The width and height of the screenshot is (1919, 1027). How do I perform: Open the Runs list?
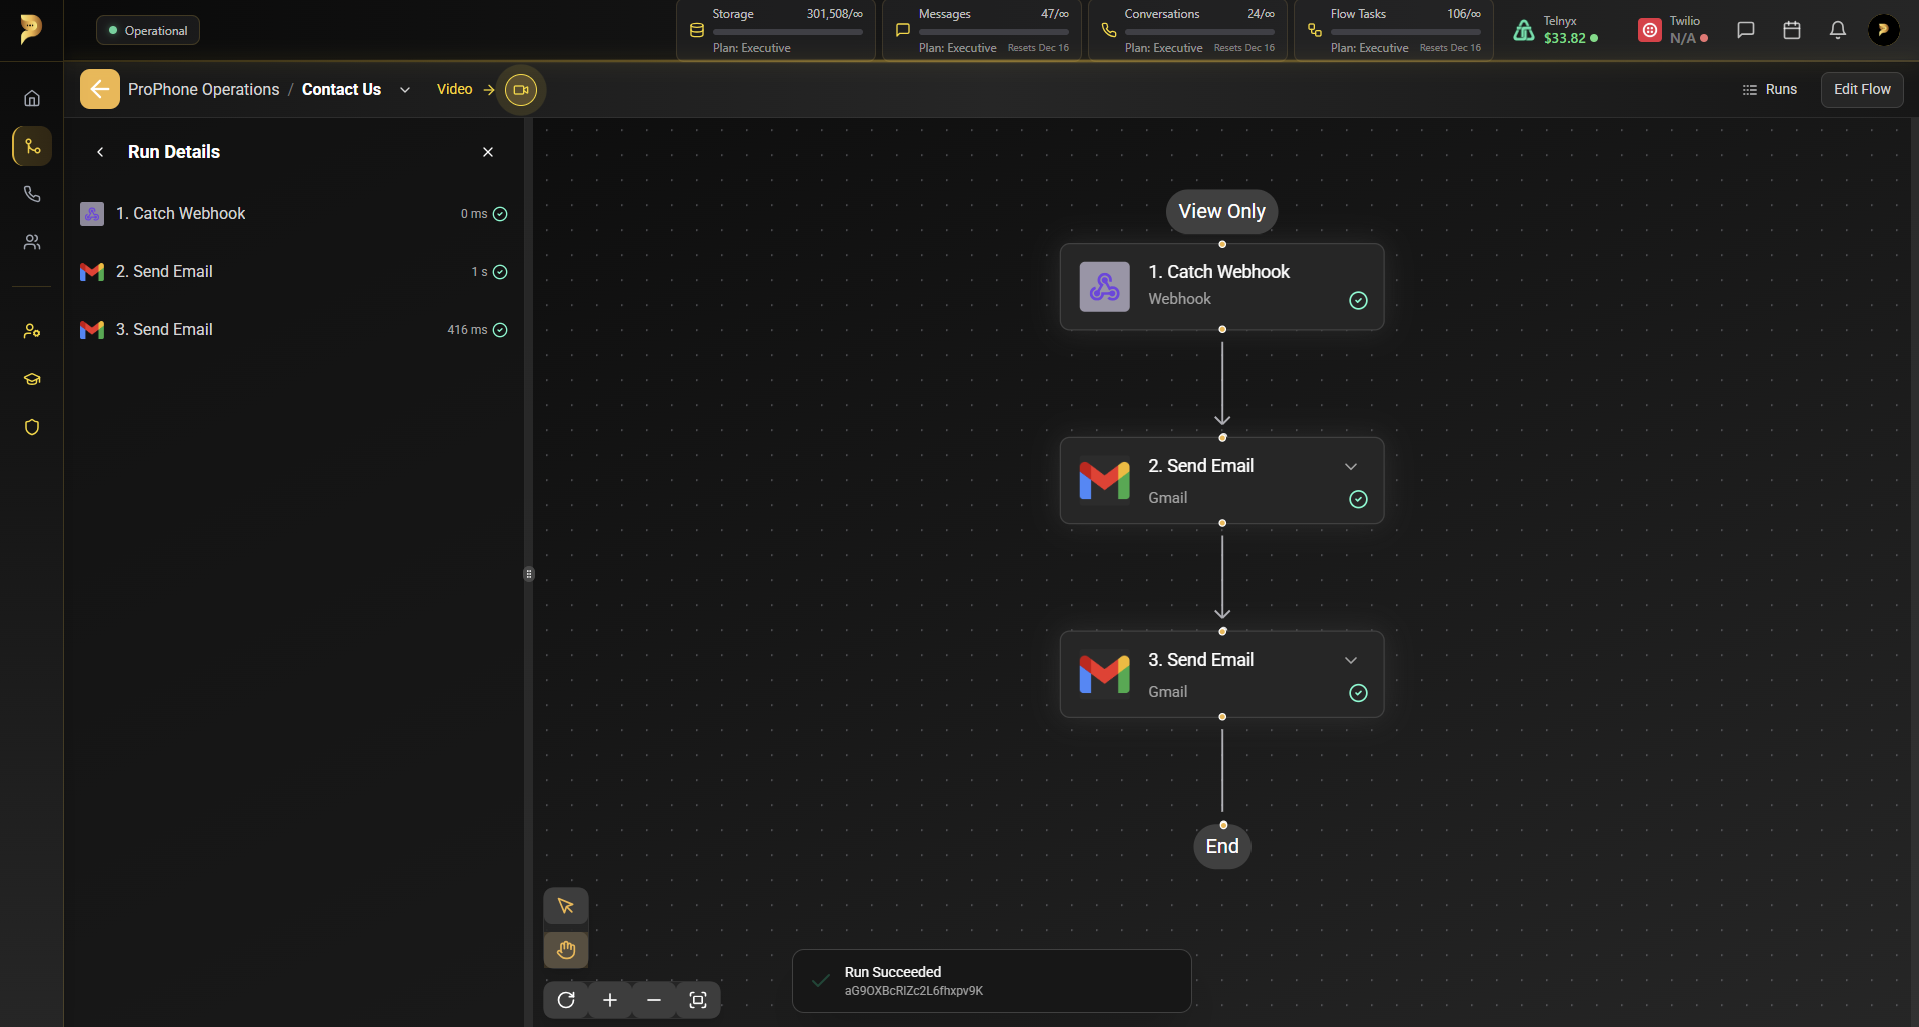tap(1770, 90)
